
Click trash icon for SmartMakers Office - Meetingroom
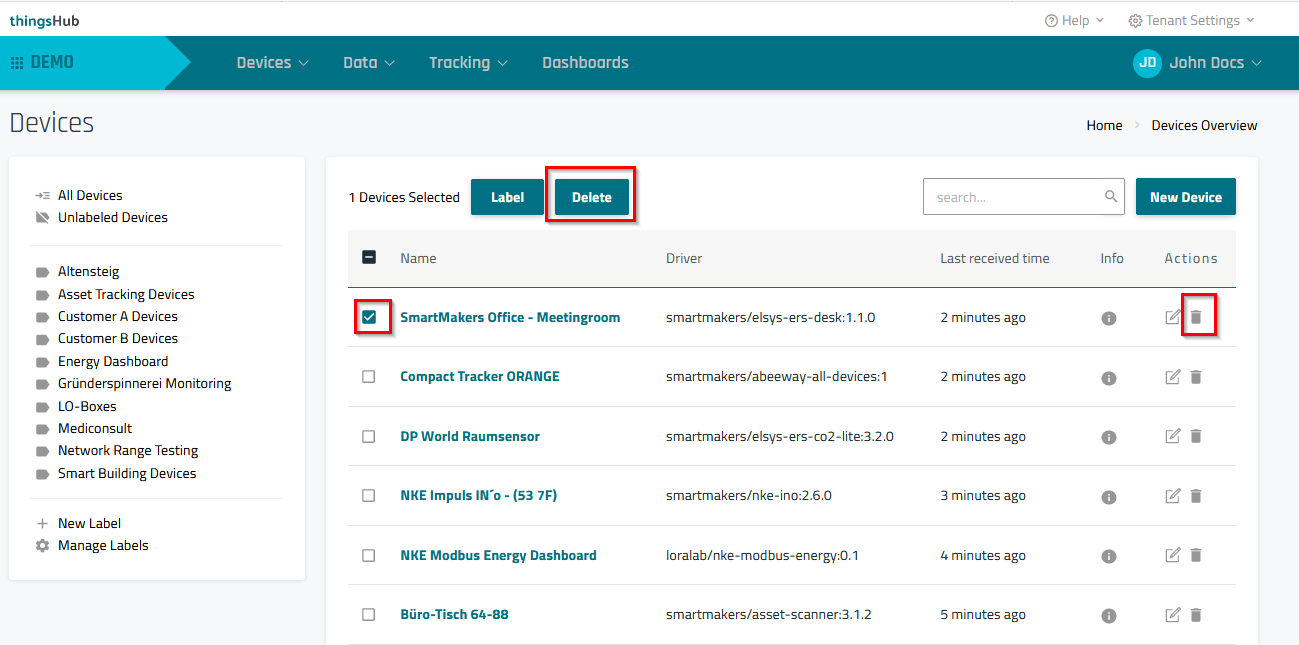[x=1196, y=318]
